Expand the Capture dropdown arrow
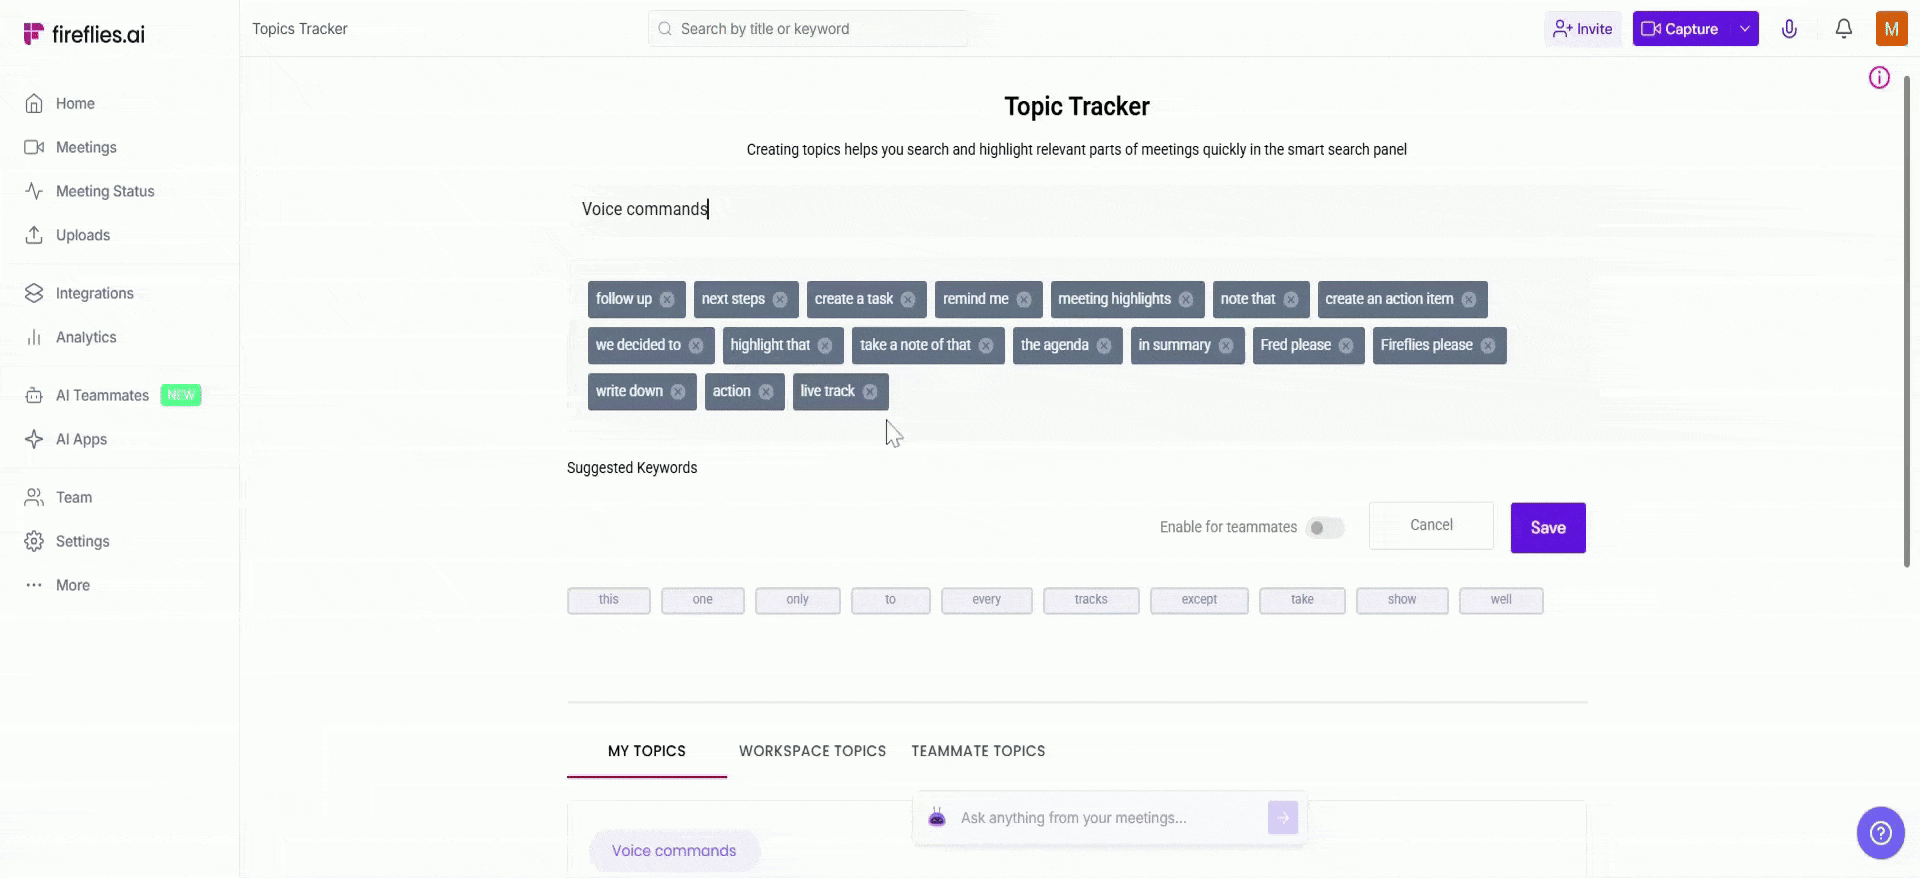 click(1745, 29)
